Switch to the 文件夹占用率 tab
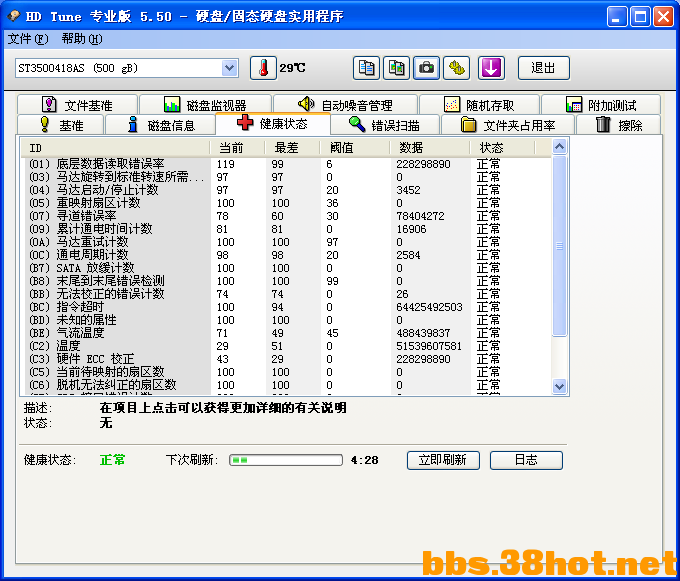The height and width of the screenshot is (581, 680). pos(508,125)
